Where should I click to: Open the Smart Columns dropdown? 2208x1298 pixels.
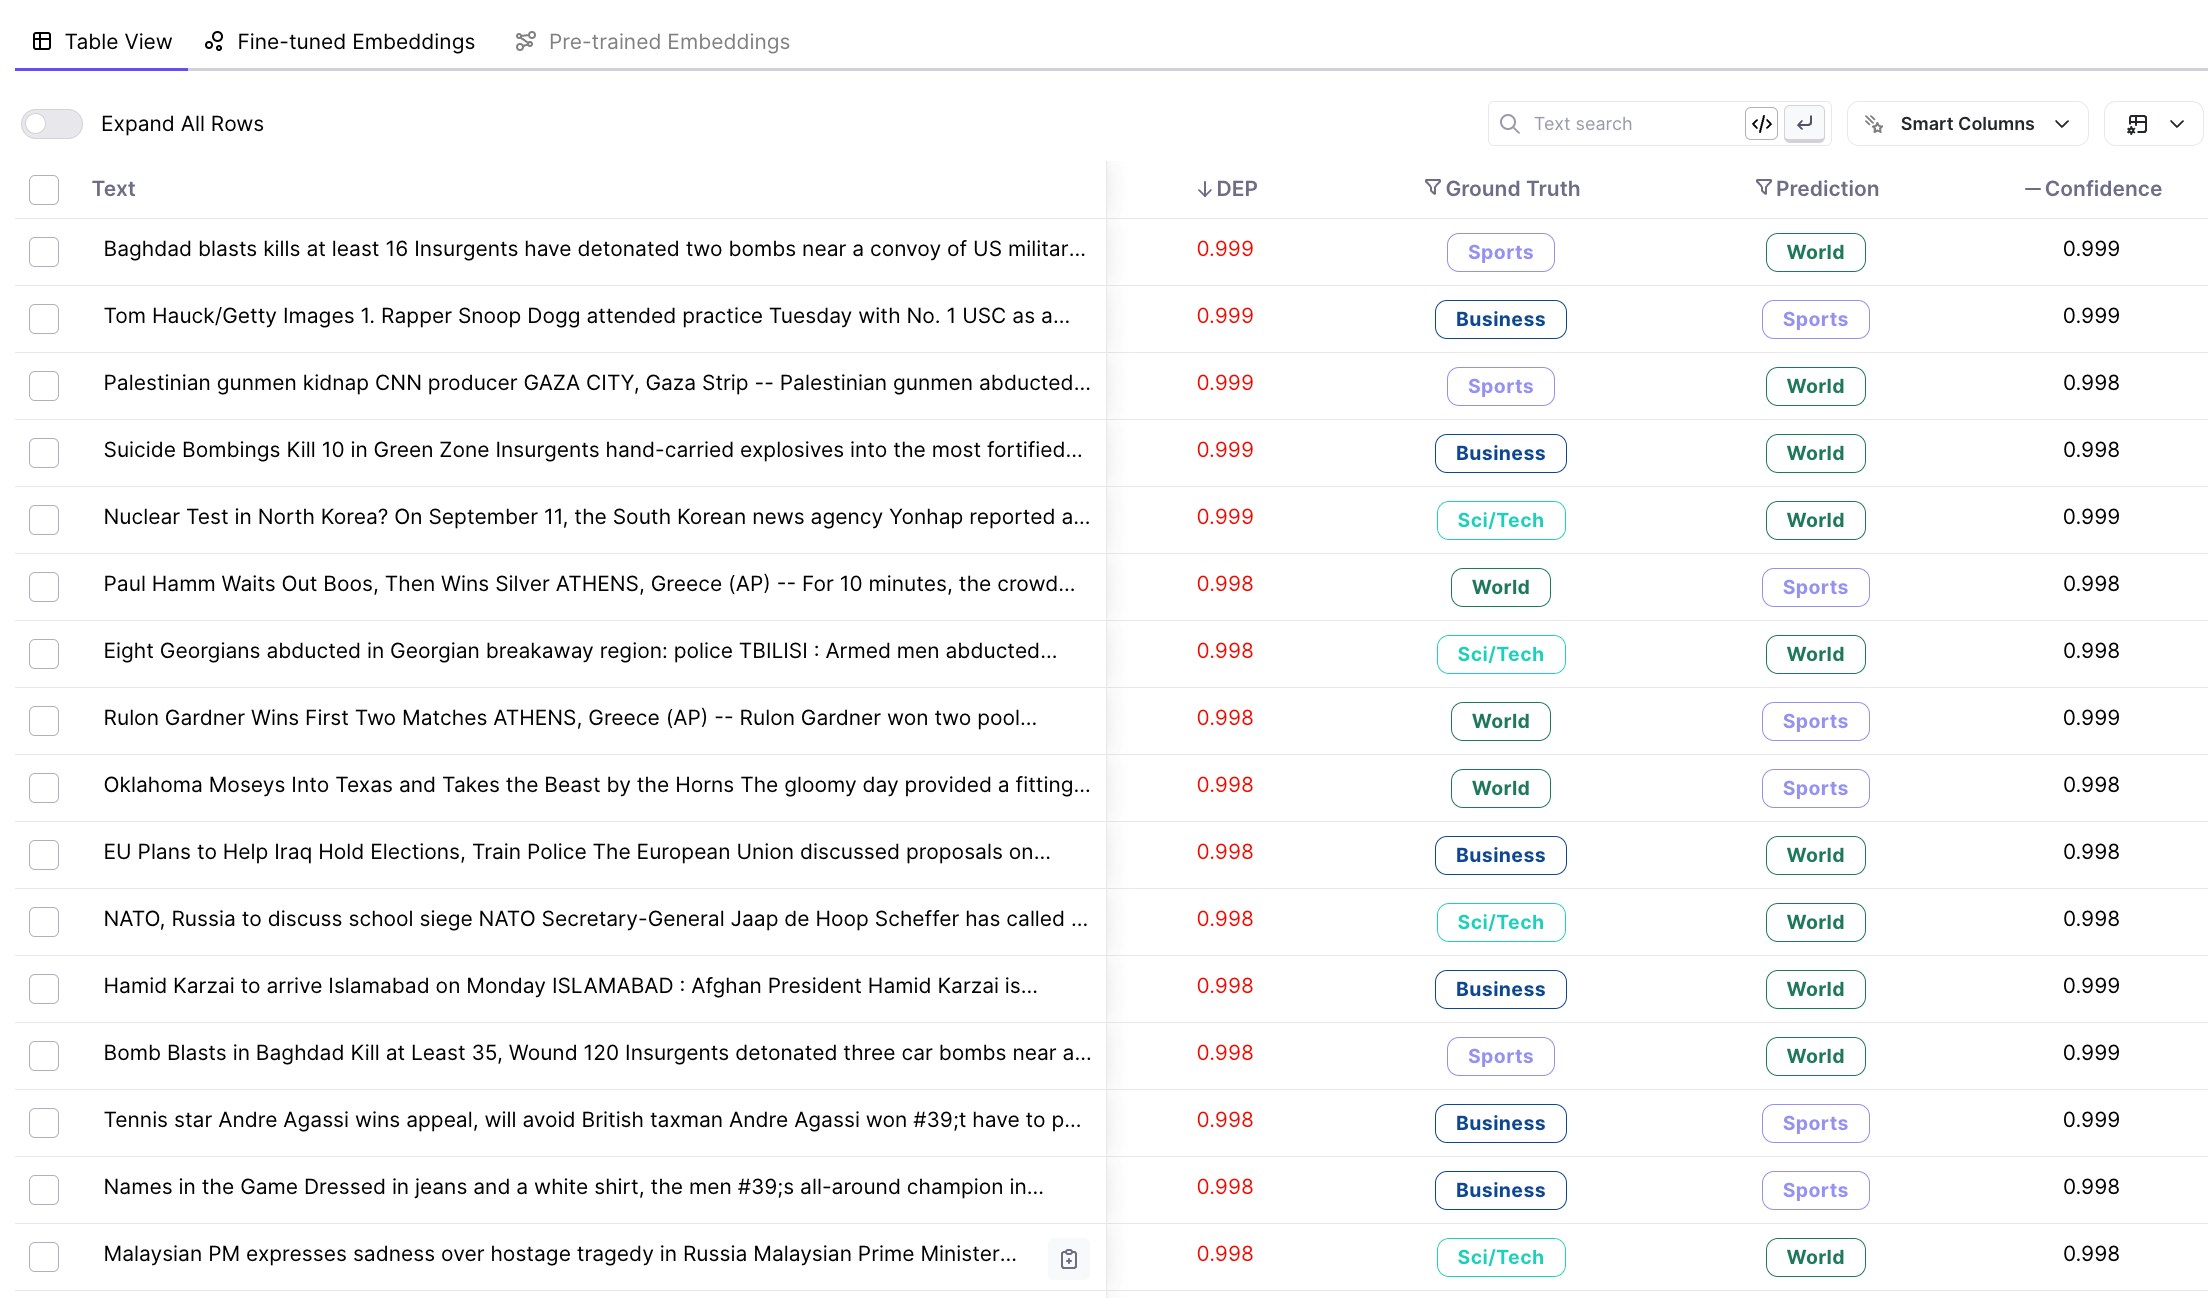[x=1967, y=124]
